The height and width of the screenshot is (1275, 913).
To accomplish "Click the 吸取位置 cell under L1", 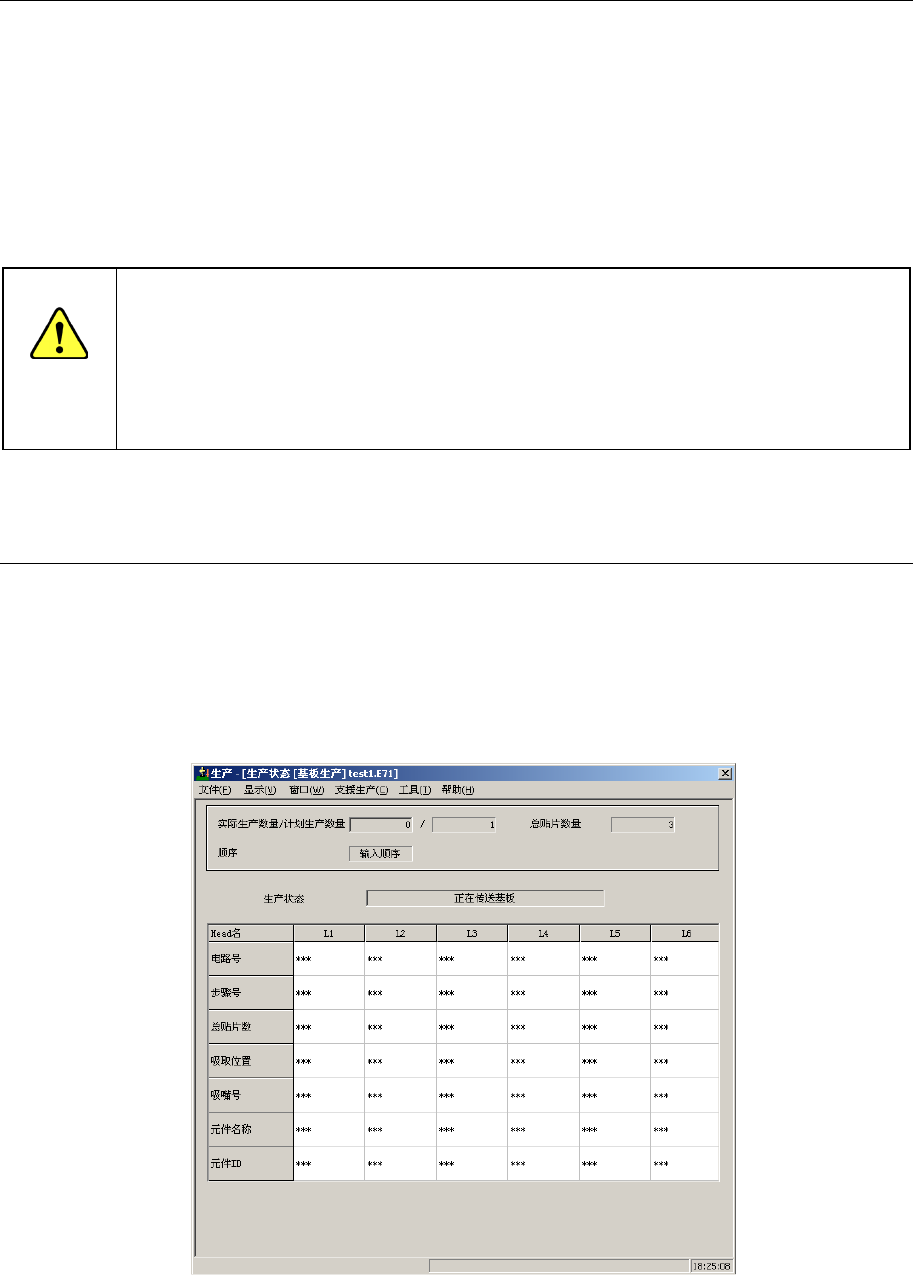I will point(329,1061).
